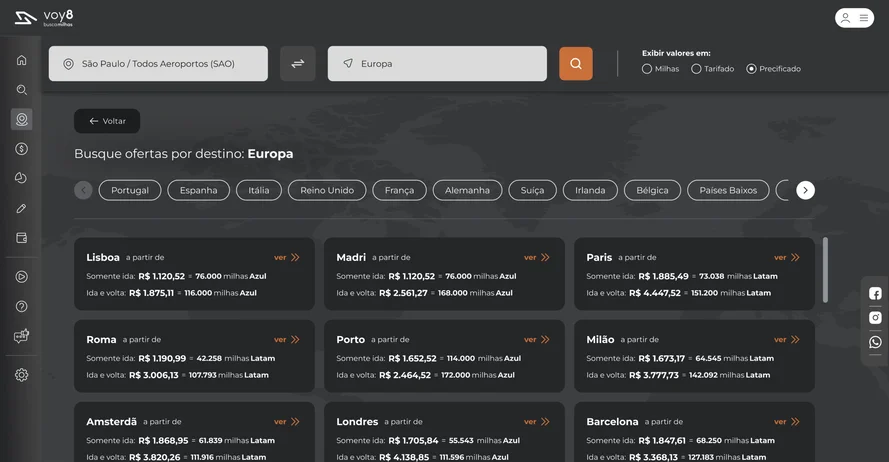Open the Facebook social link

(x=875, y=294)
